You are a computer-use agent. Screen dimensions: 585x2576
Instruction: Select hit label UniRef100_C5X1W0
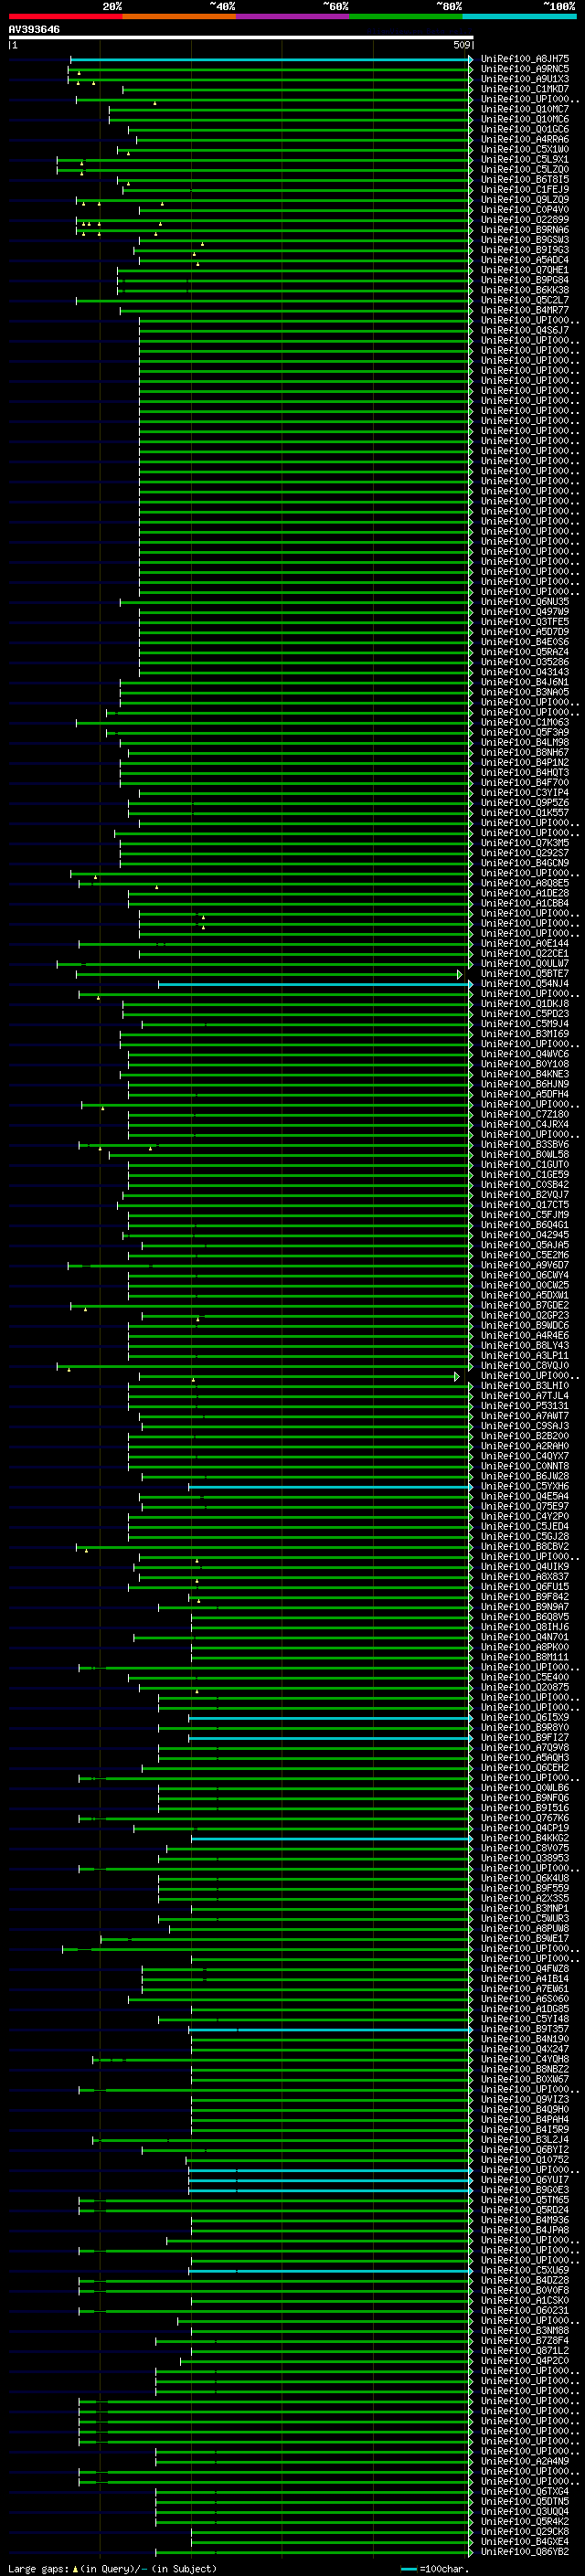coord(525,149)
